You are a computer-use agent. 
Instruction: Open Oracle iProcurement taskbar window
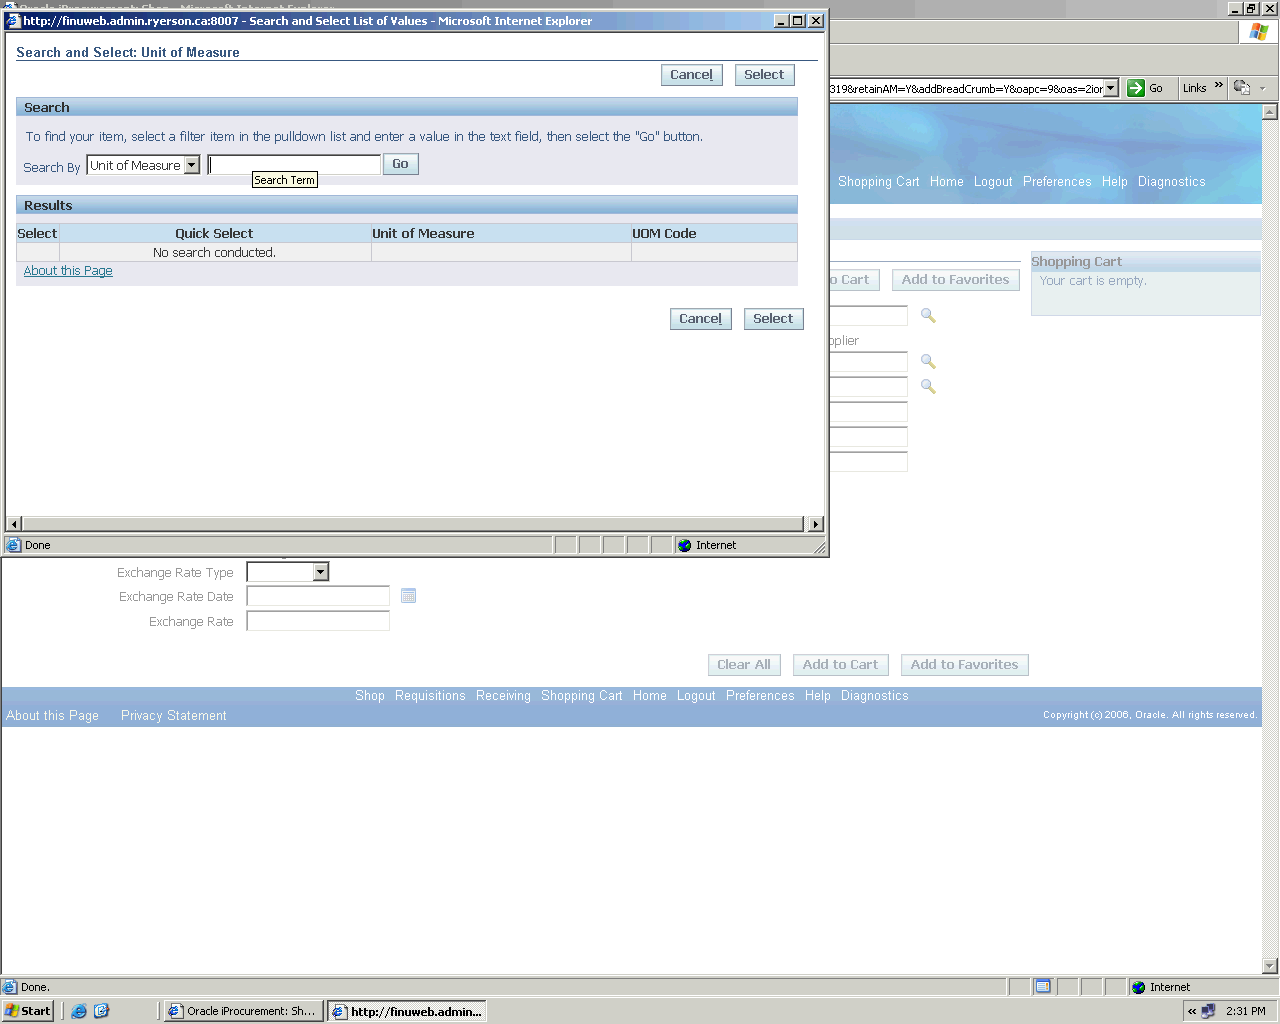point(243,1011)
